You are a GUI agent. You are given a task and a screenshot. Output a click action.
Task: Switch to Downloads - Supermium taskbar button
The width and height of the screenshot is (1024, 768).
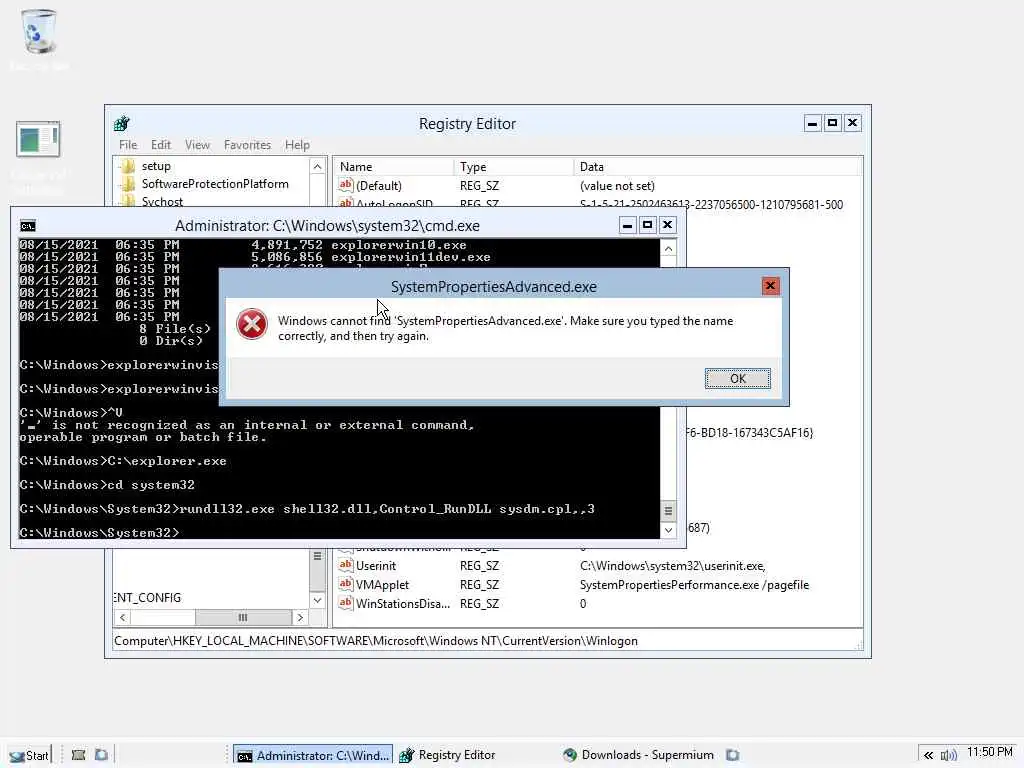638,755
